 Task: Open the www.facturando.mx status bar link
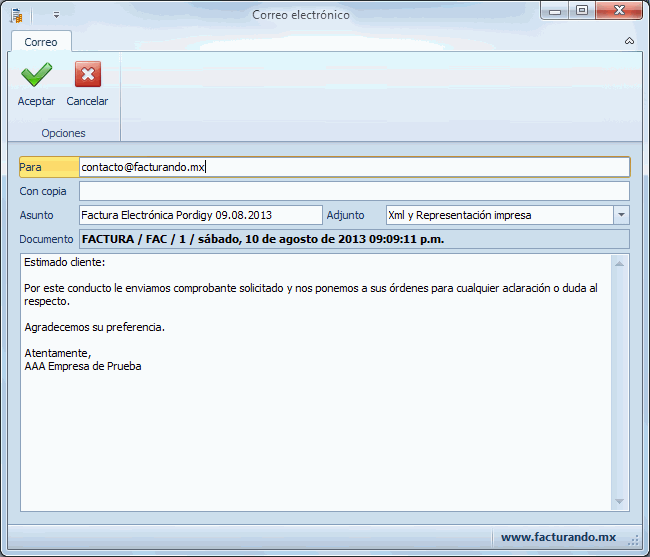(x=558, y=537)
